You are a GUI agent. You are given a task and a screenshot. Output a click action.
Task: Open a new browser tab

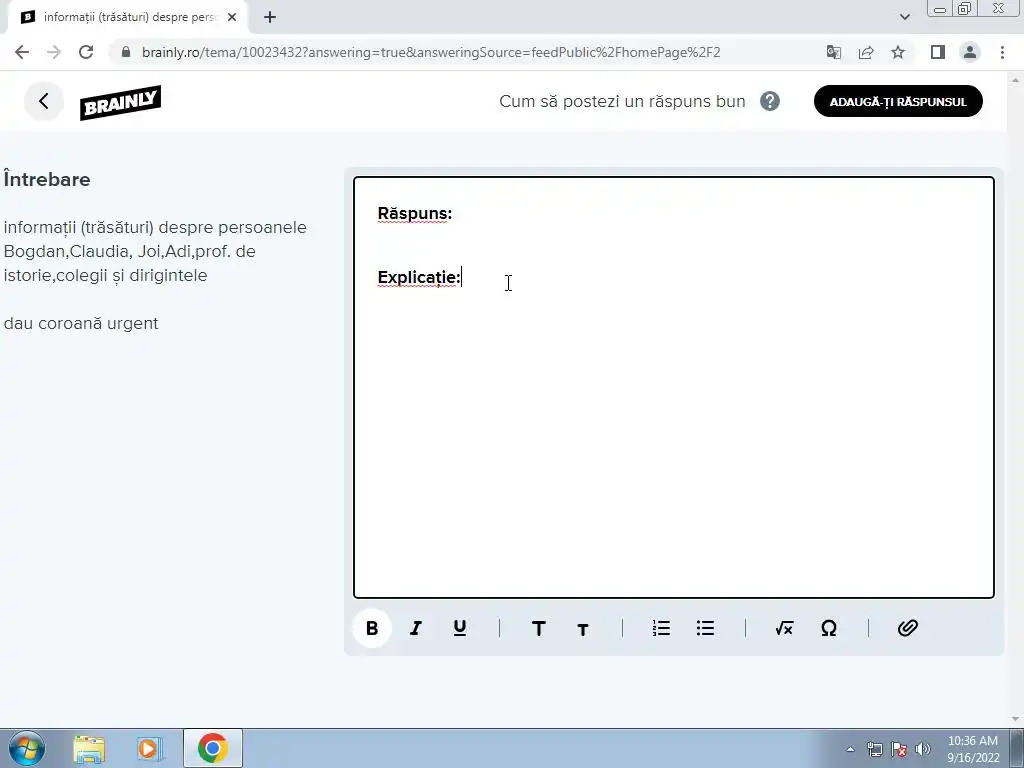pyautogui.click(x=270, y=18)
